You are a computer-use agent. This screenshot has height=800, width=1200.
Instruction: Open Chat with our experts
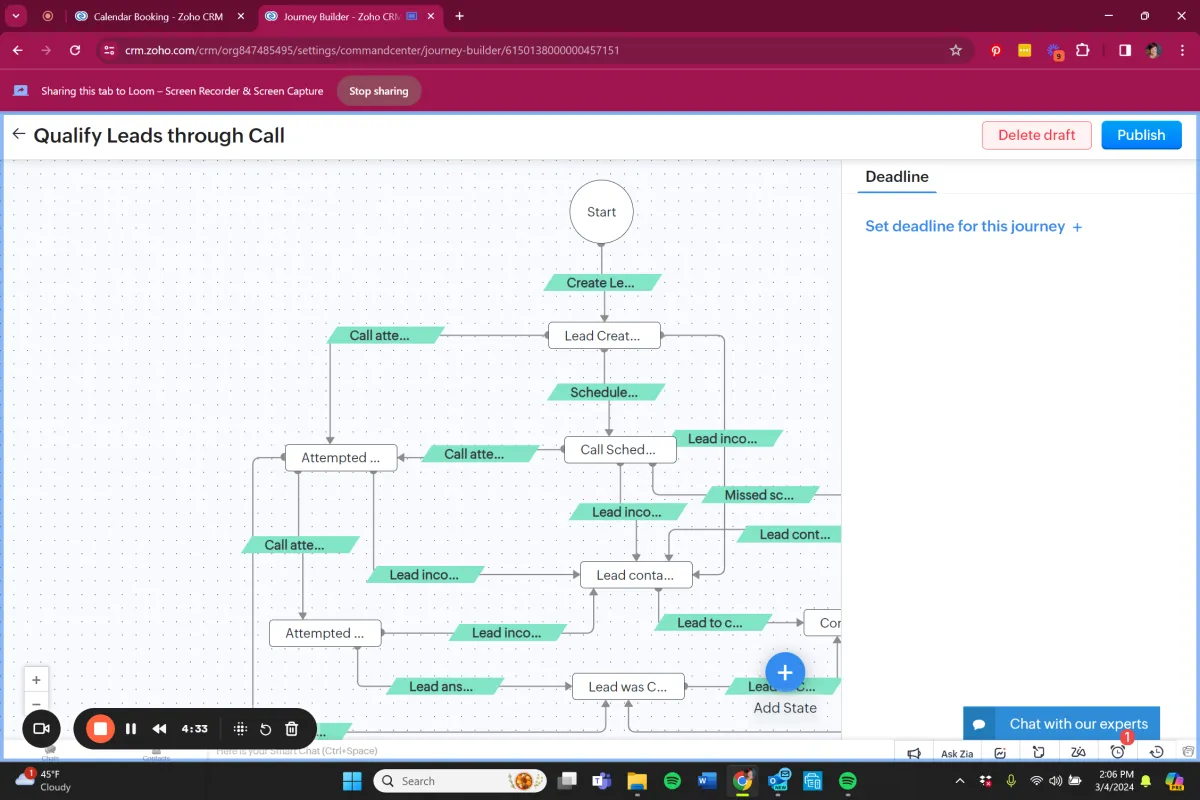coord(1061,724)
